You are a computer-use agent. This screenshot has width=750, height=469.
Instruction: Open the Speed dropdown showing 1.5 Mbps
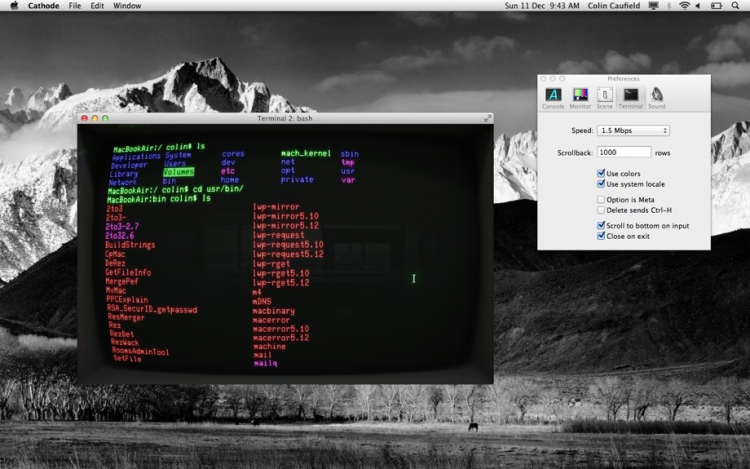click(x=633, y=131)
